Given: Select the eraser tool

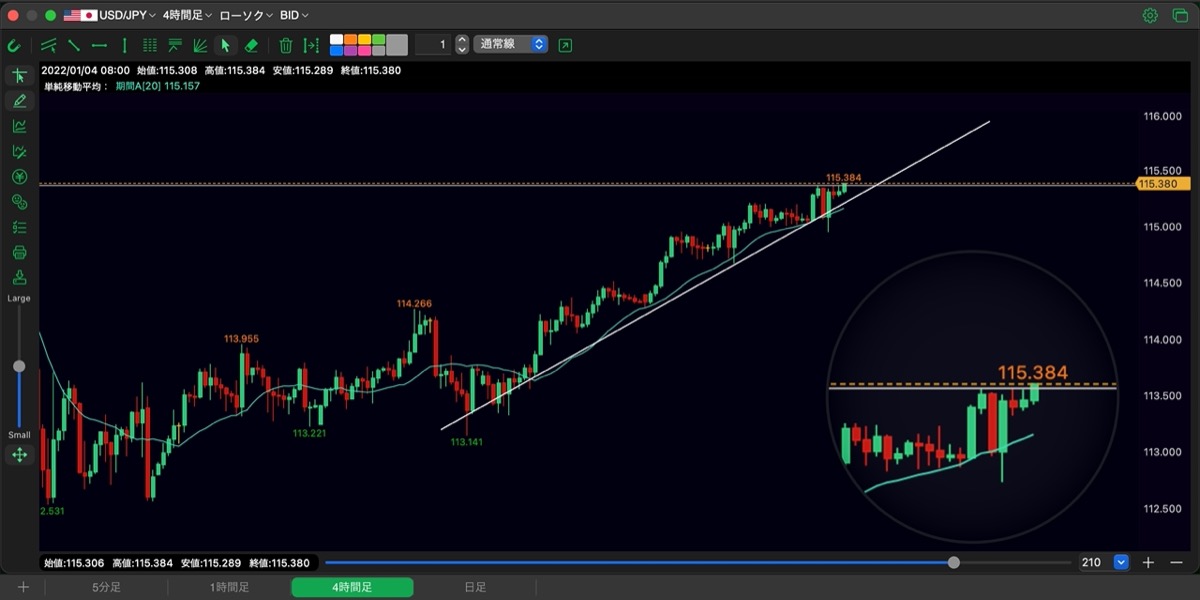Looking at the screenshot, I should point(251,45).
